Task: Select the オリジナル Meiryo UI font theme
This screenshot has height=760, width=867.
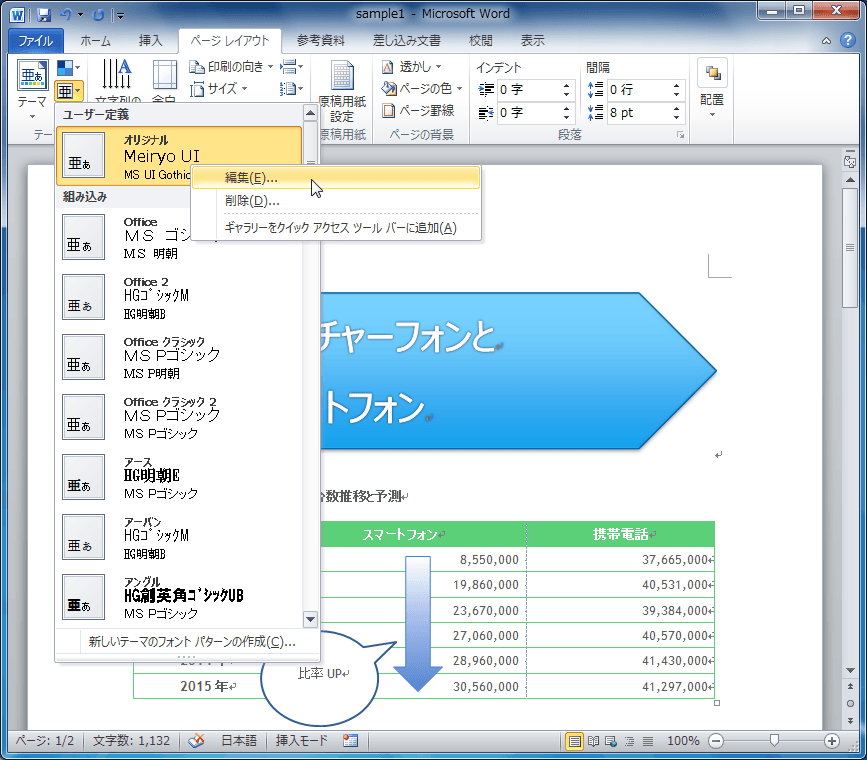Action: 179,156
